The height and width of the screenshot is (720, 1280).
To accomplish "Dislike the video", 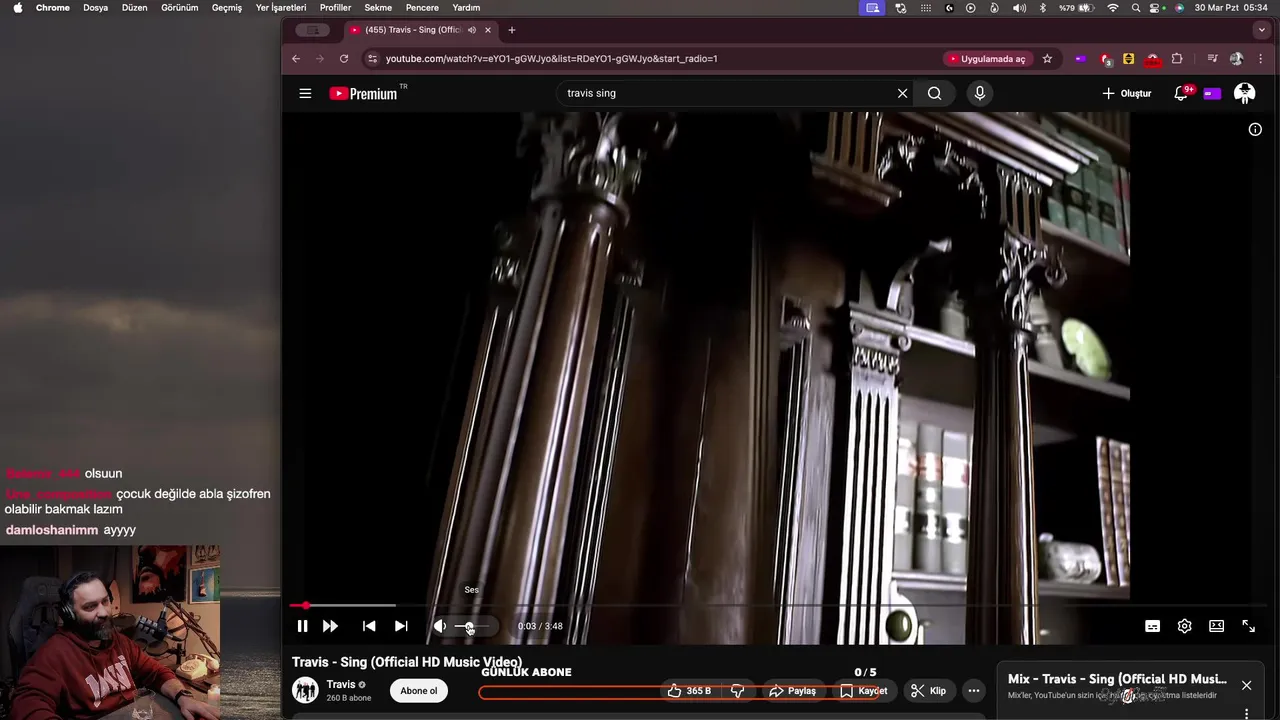I will [738, 691].
